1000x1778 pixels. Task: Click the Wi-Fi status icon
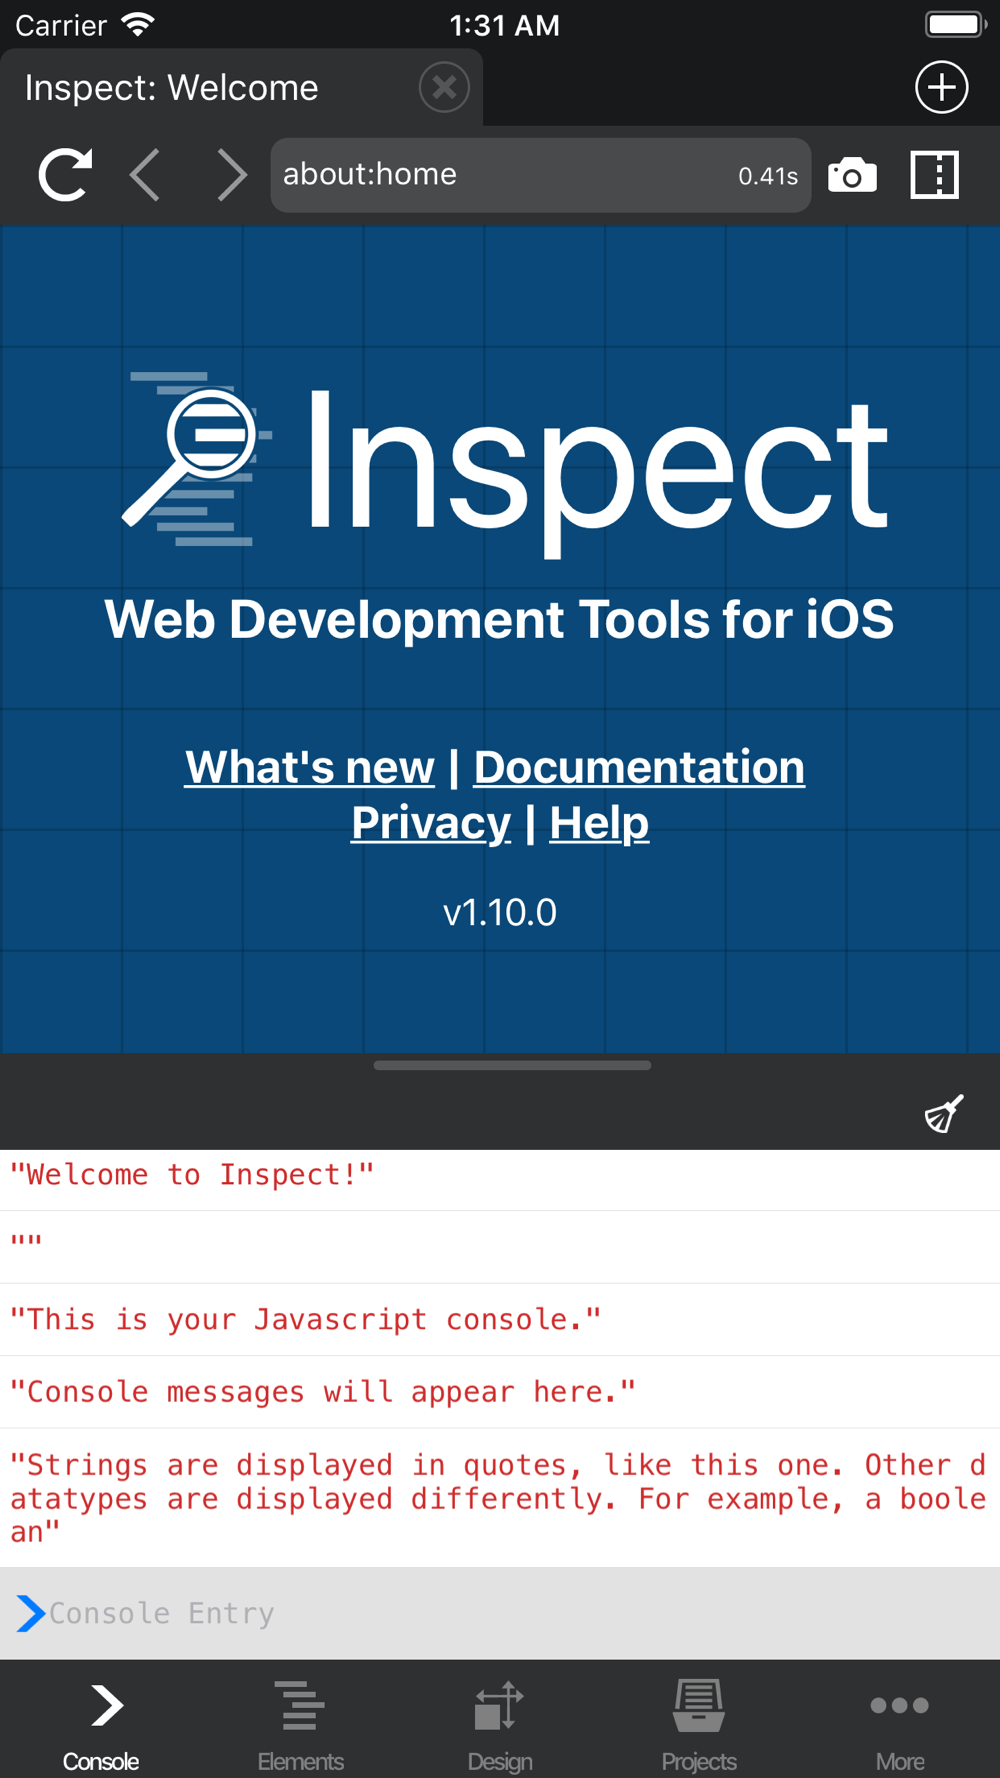pos(137,25)
